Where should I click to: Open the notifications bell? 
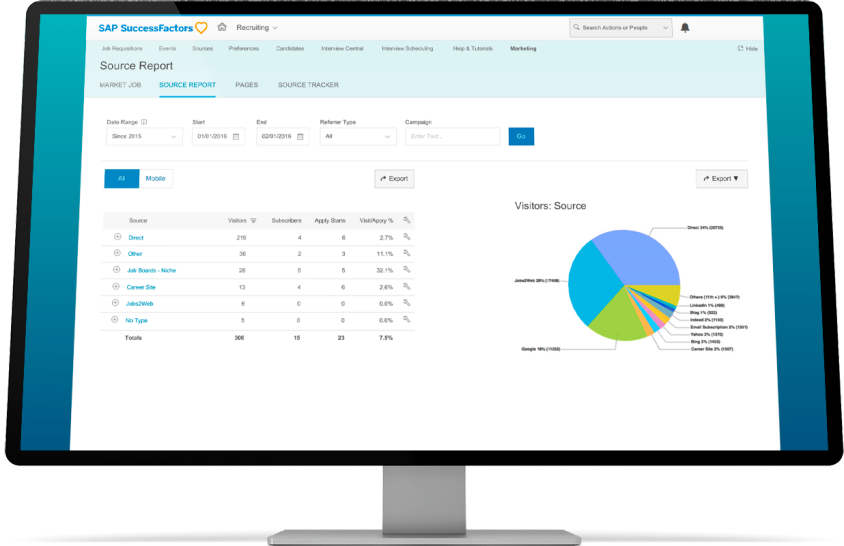tap(685, 28)
